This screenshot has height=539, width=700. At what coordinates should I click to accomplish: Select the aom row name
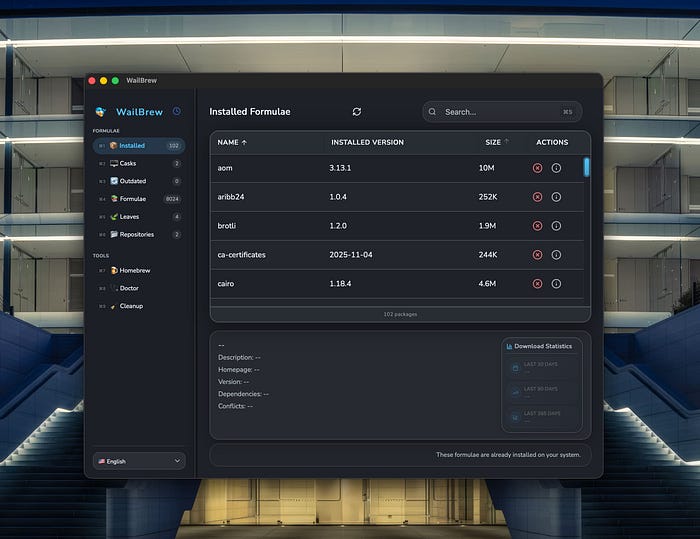[225, 168]
